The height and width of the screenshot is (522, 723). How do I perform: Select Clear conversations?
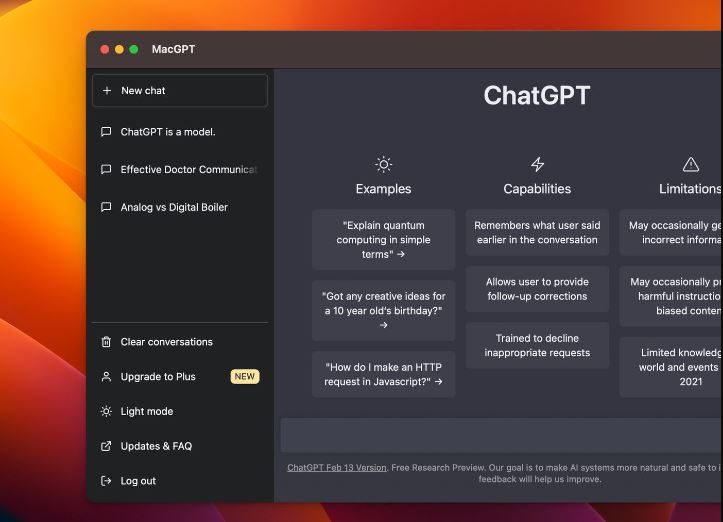coord(180,342)
